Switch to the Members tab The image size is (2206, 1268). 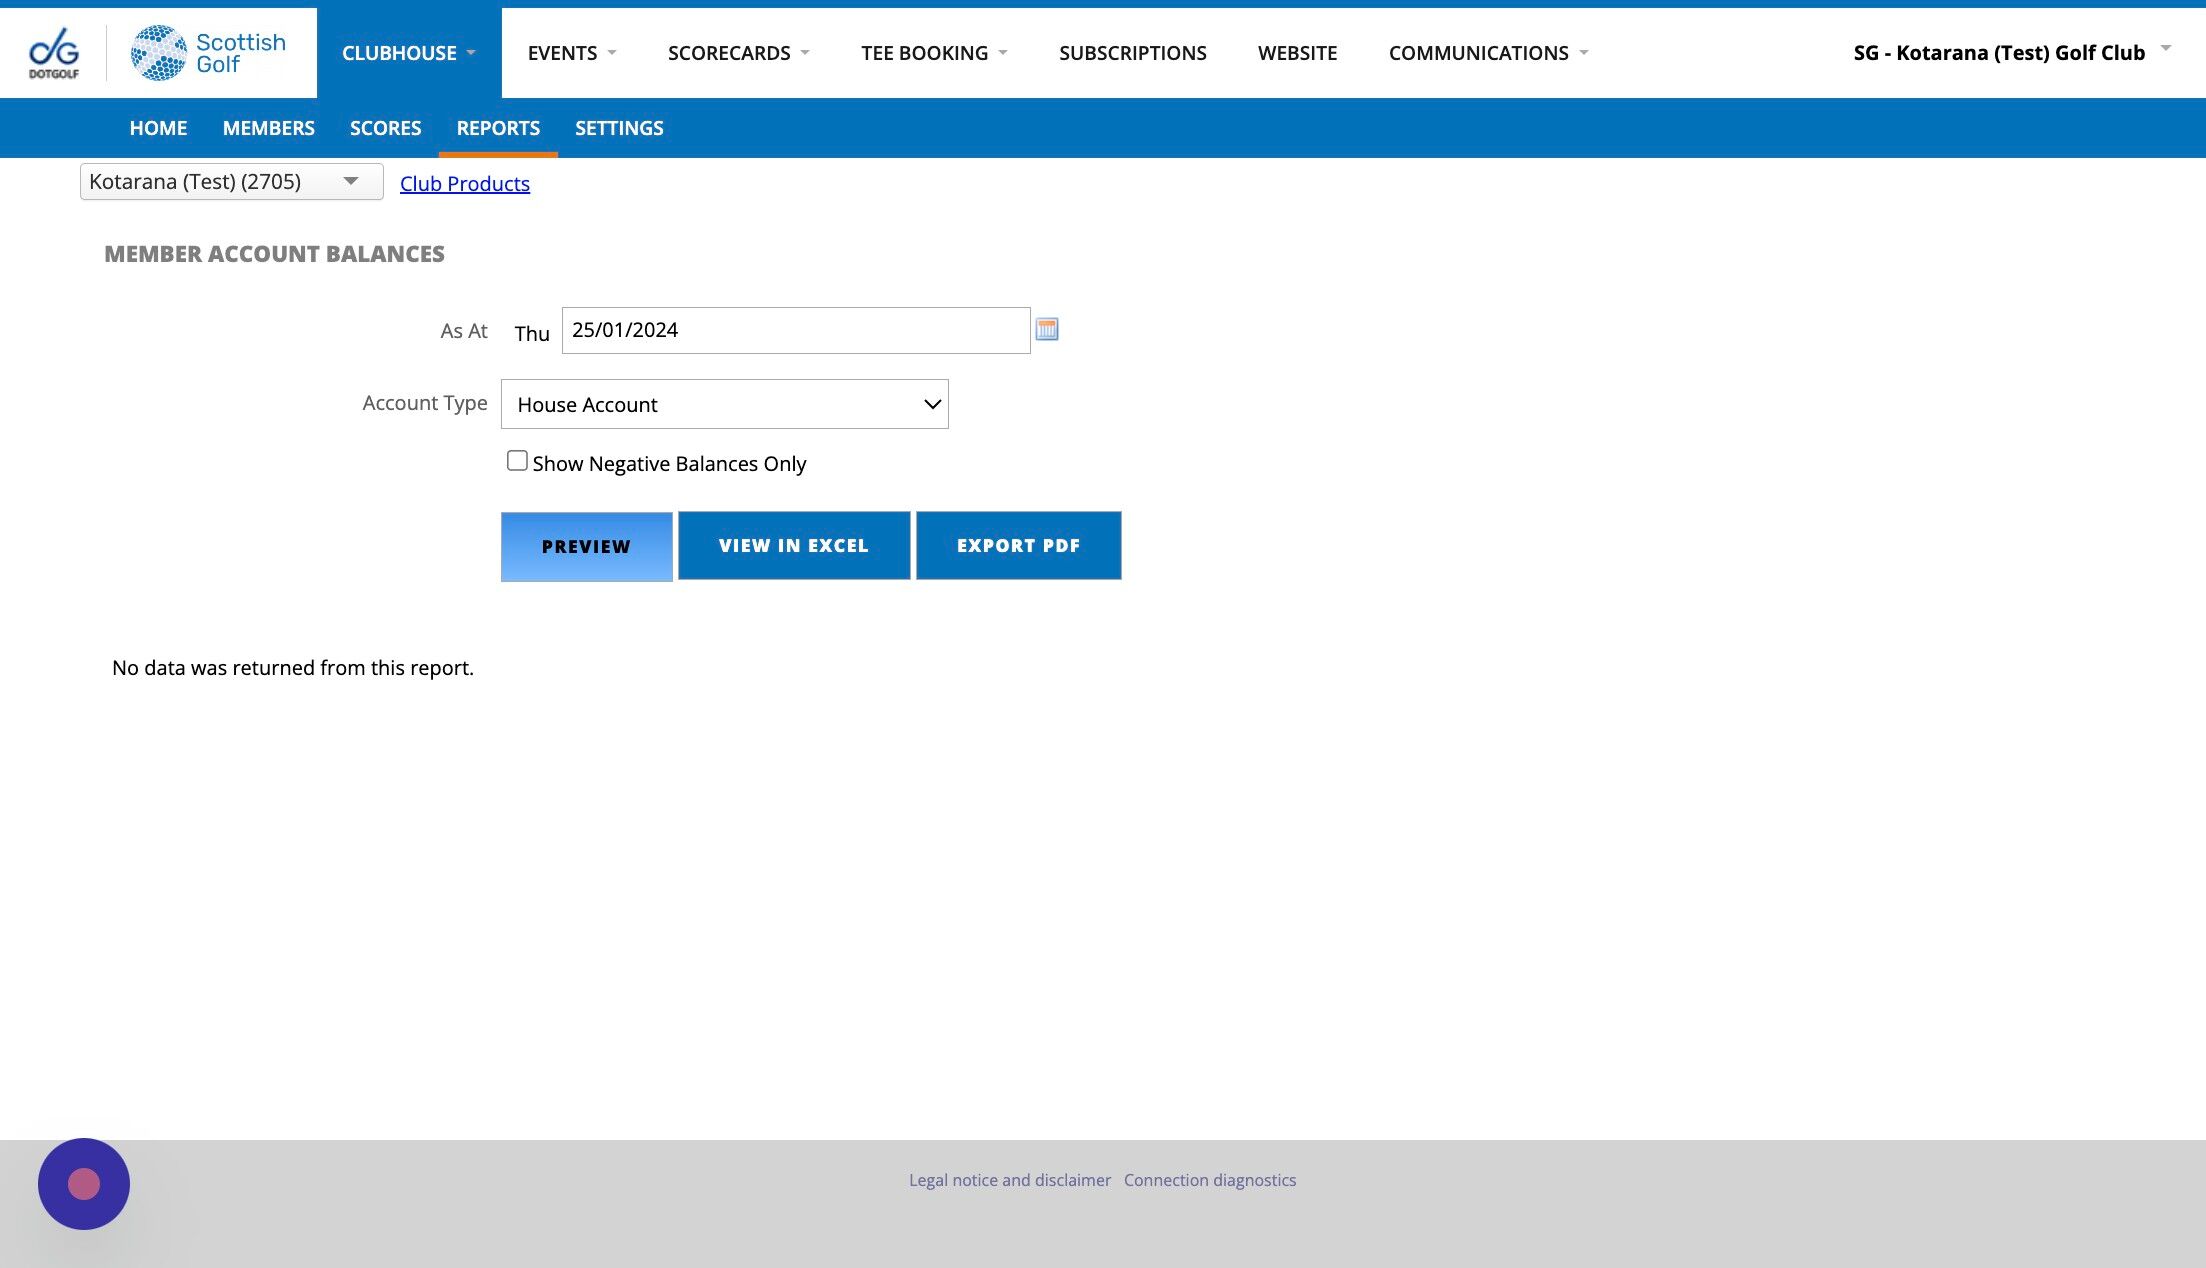coord(268,128)
